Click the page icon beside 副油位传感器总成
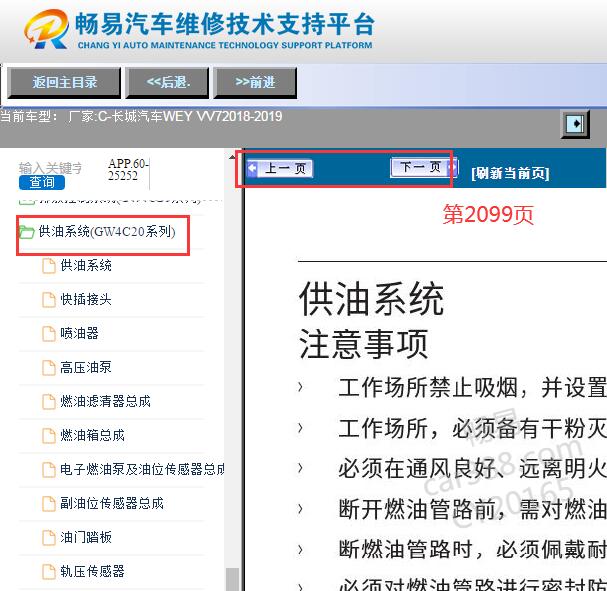This screenshot has height=591, width=607. pyautogui.click(x=49, y=504)
